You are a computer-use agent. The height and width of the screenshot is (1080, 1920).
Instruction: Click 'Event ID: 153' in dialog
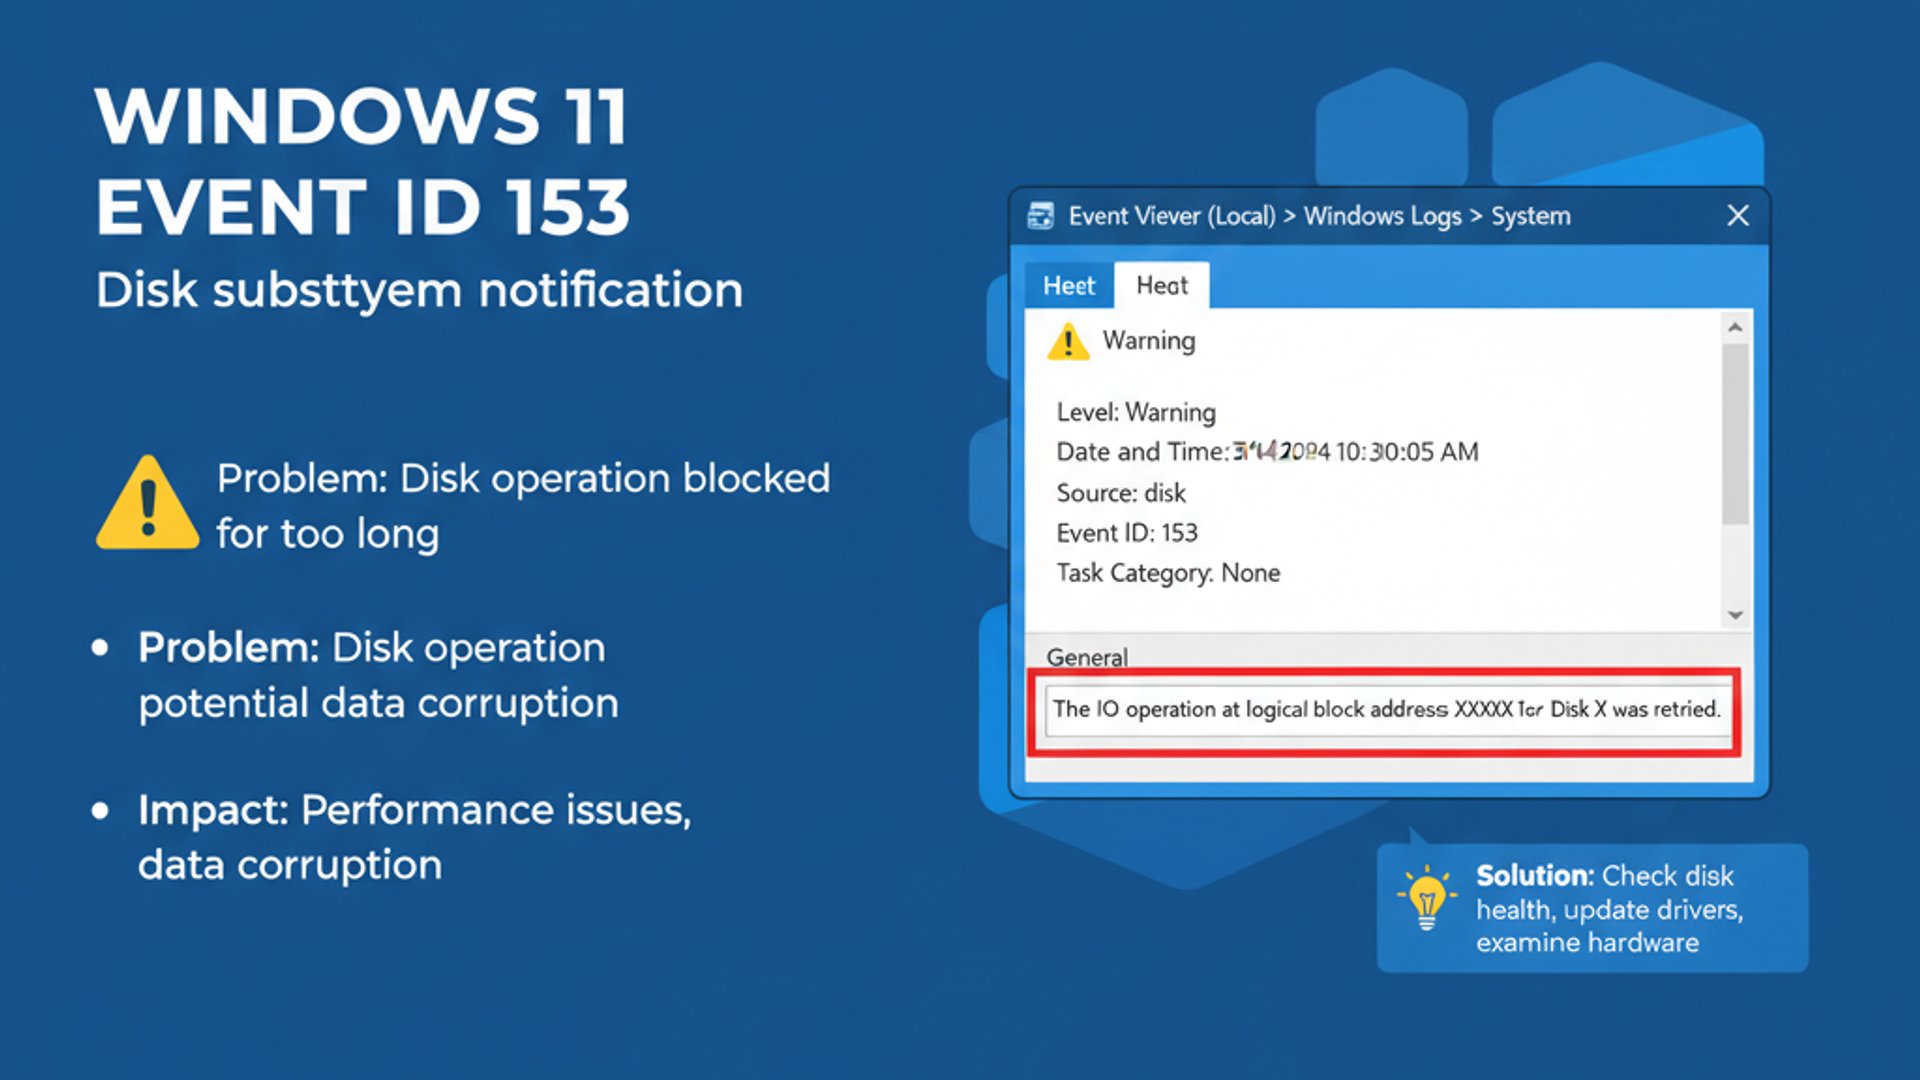pos(1127,533)
